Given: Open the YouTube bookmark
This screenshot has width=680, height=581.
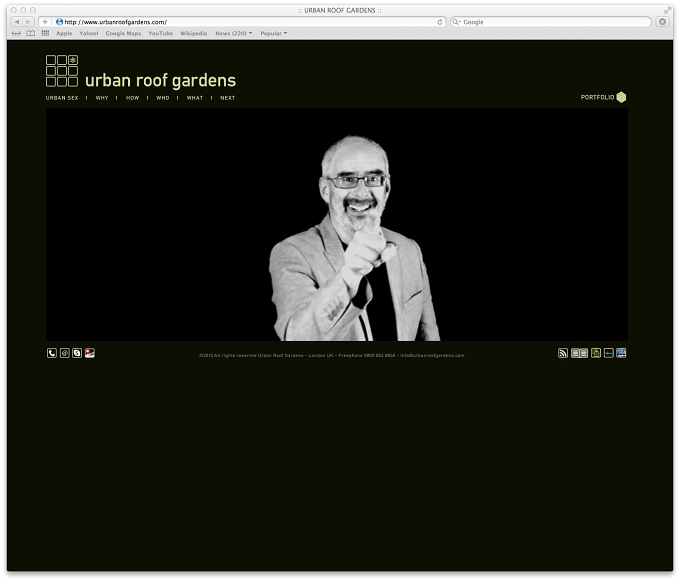Looking at the screenshot, I should coord(160,33).
